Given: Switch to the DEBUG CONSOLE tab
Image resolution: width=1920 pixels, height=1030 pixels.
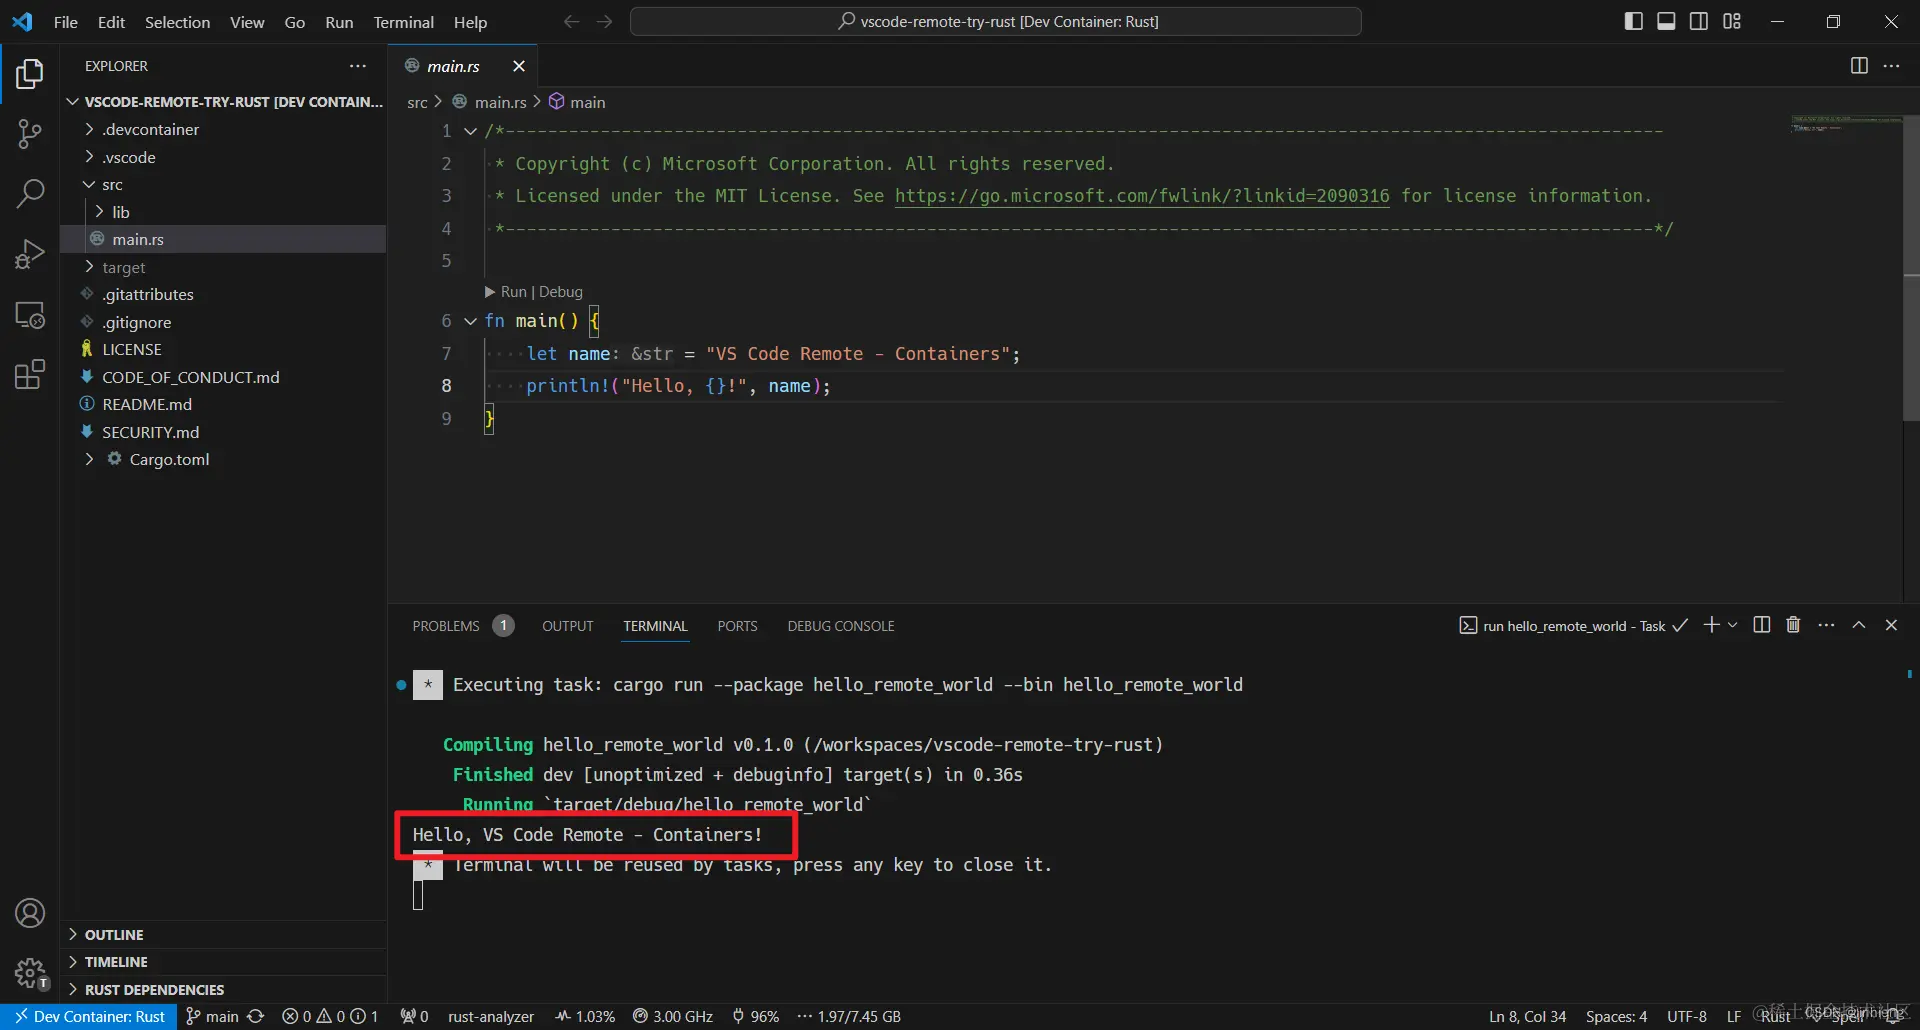Looking at the screenshot, I should pyautogui.click(x=841, y=626).
